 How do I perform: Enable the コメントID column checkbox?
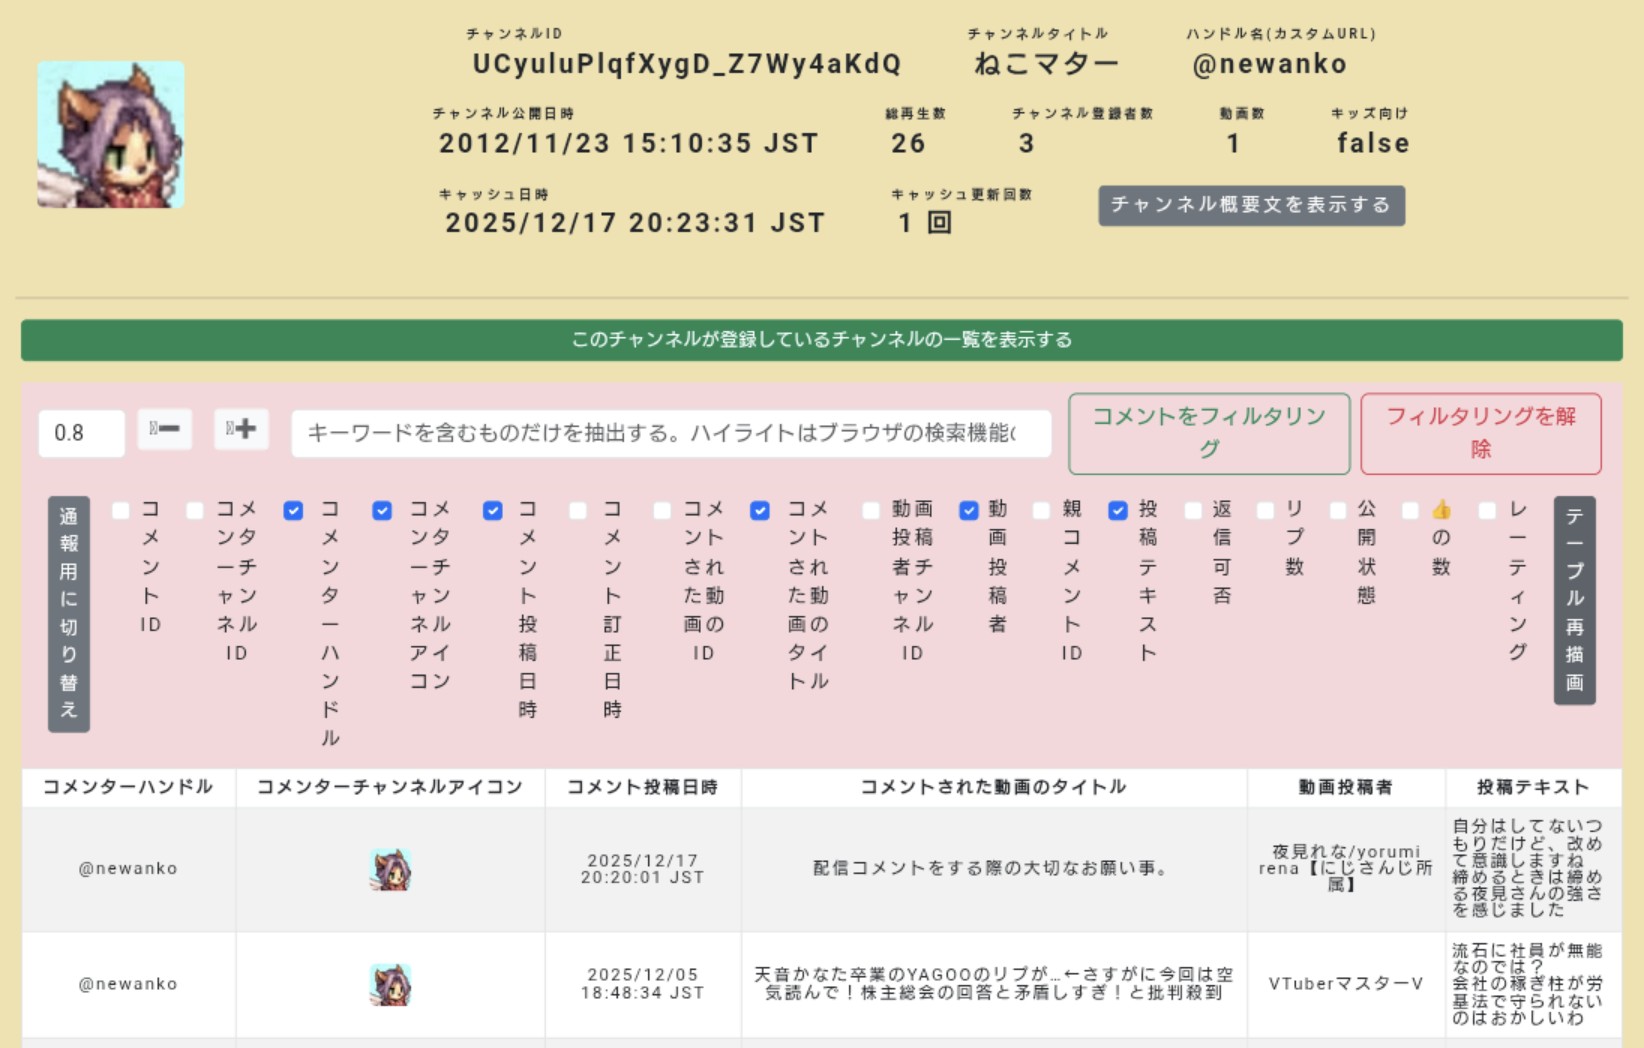coord(121,511)
